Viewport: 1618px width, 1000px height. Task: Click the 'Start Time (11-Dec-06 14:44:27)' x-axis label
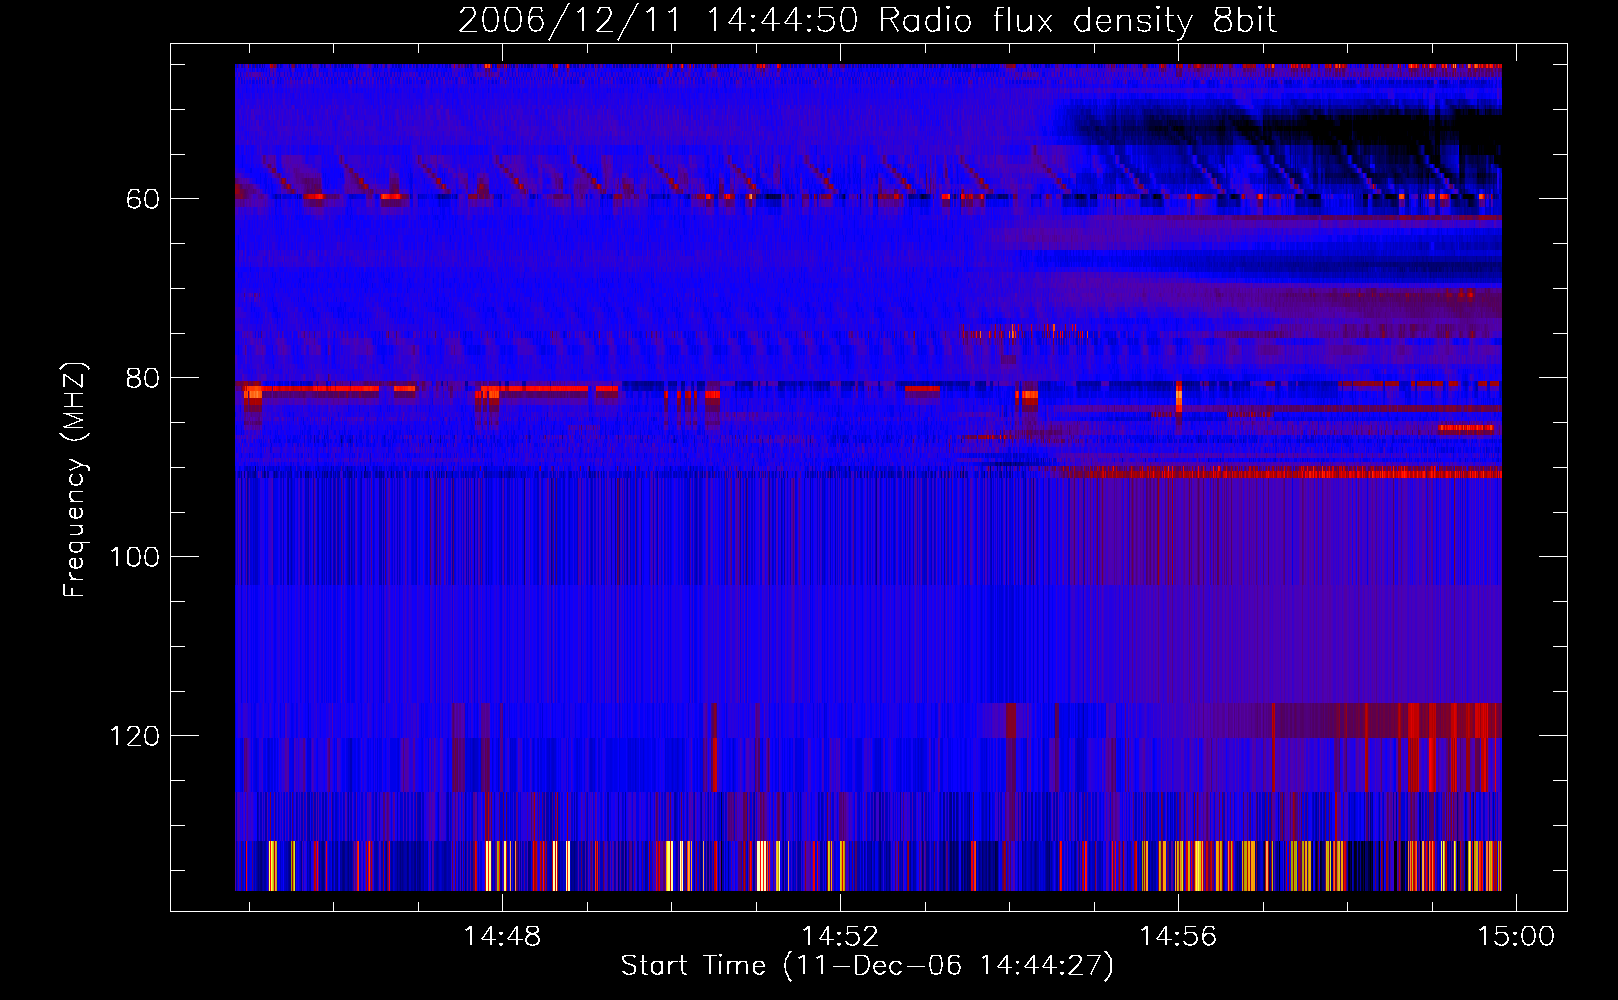click(x=867, y=966)
